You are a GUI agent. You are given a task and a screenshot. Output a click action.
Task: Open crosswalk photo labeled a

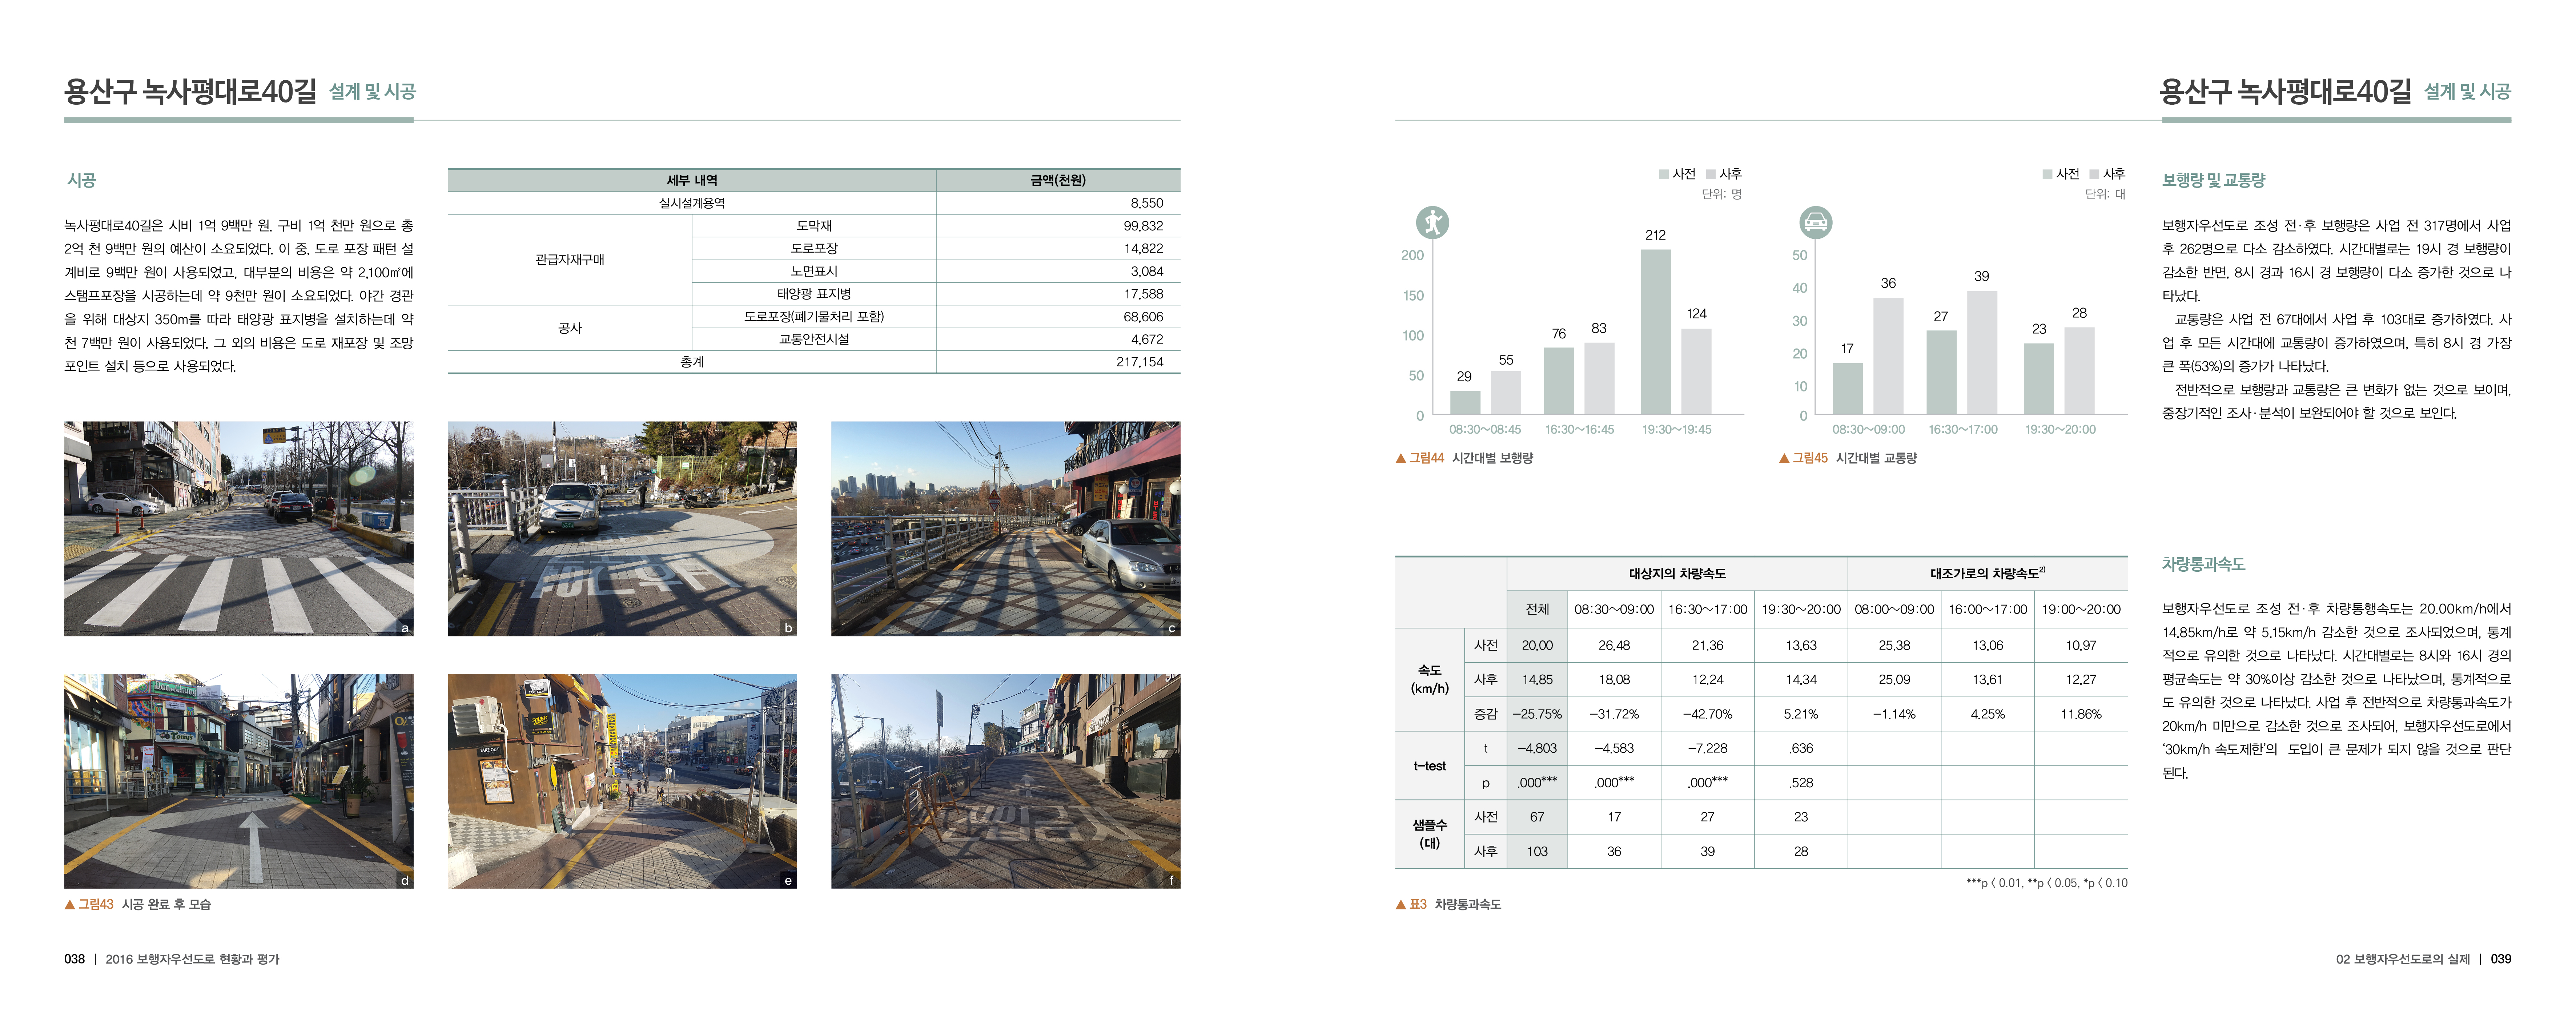click(x=238, y=528)
